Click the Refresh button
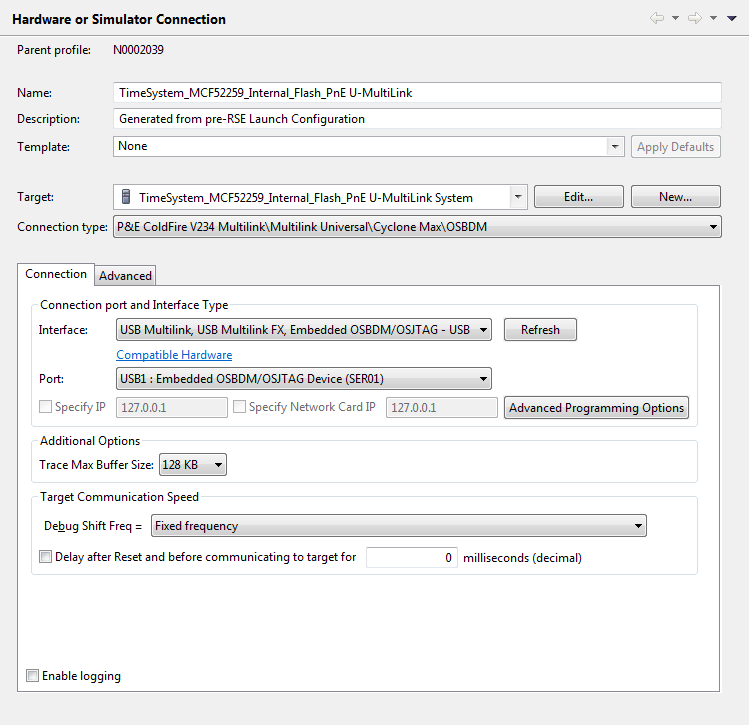 (540, 329)
